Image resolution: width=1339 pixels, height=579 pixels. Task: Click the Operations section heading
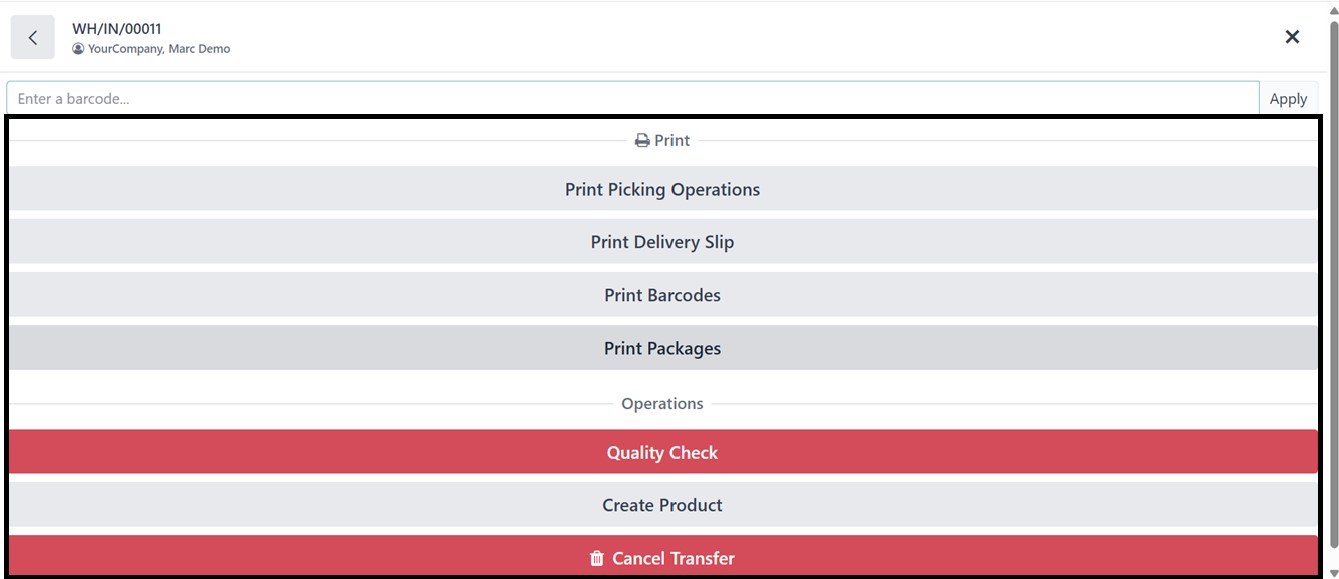tap(662, 404)
